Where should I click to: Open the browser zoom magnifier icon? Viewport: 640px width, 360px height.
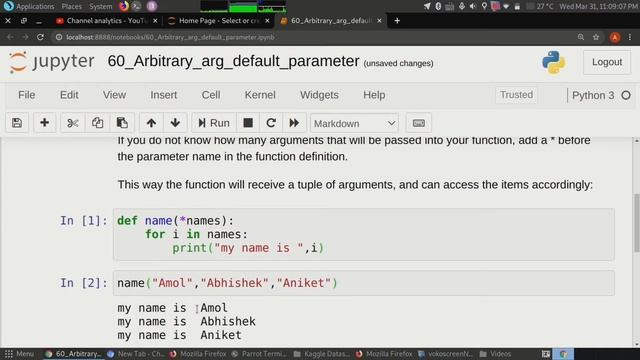click(x=581, y=37)
